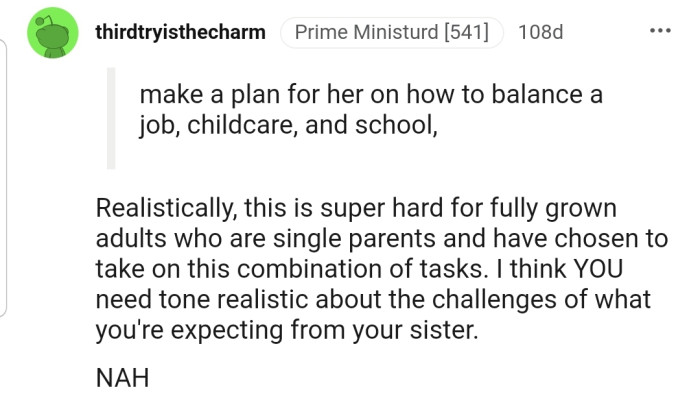700x403 pixels.
Task: Click thirdtryisthecharm's green Snoo avatar
Action: [x=53, y=33]
